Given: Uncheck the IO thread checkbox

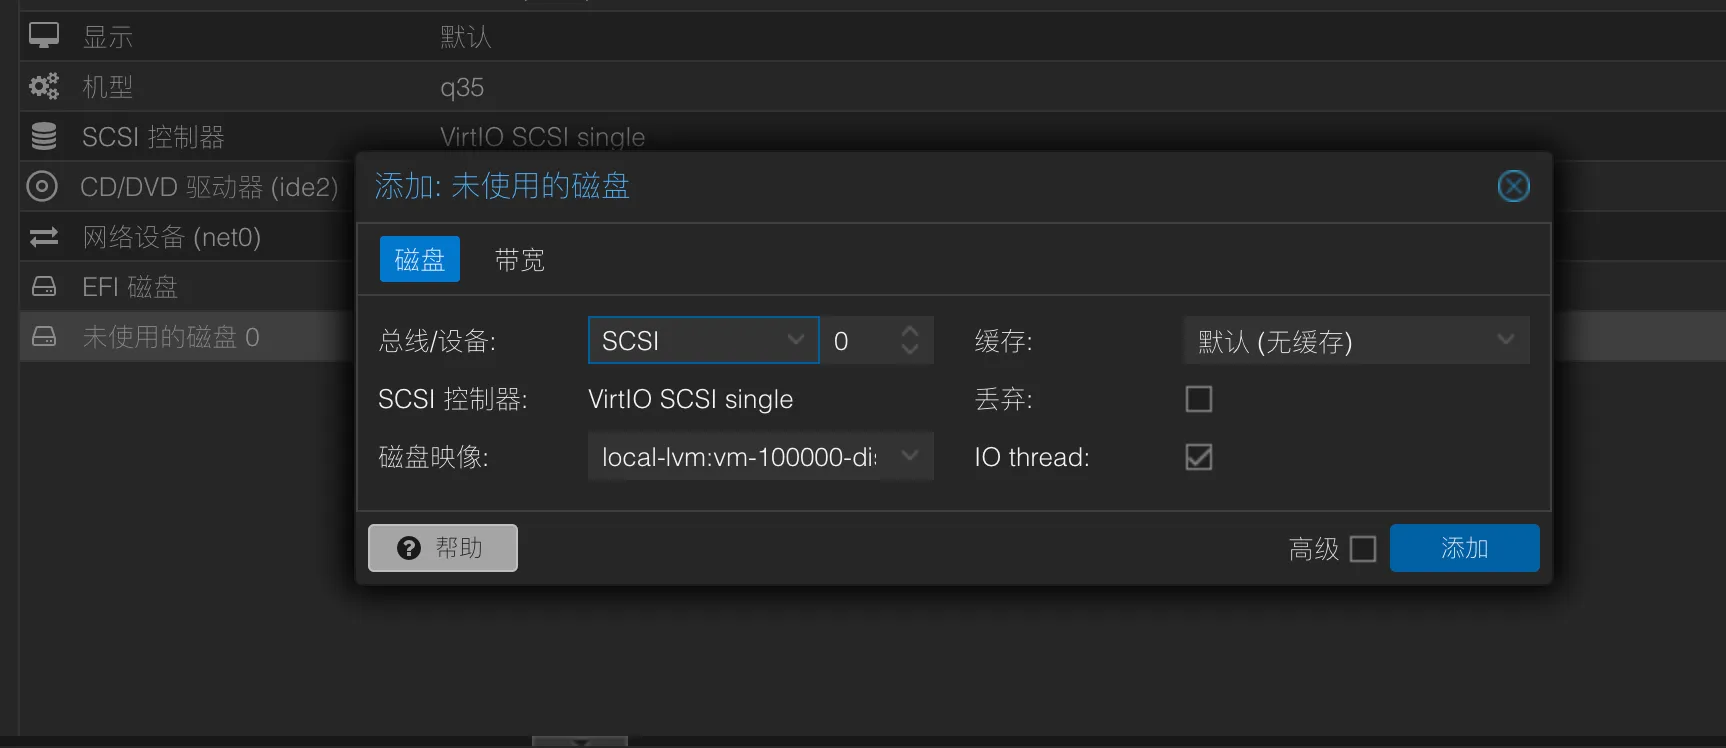Looking at the screenshot, I should [x=1198, y=457].
